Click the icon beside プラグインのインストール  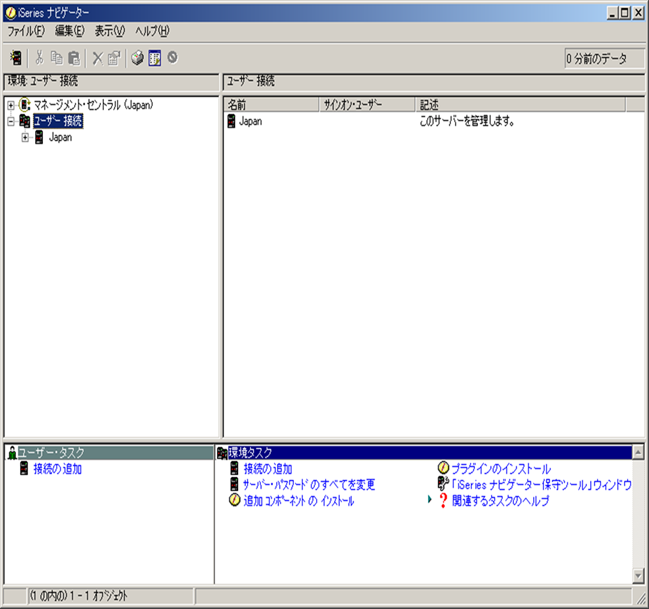pos(443,468)
